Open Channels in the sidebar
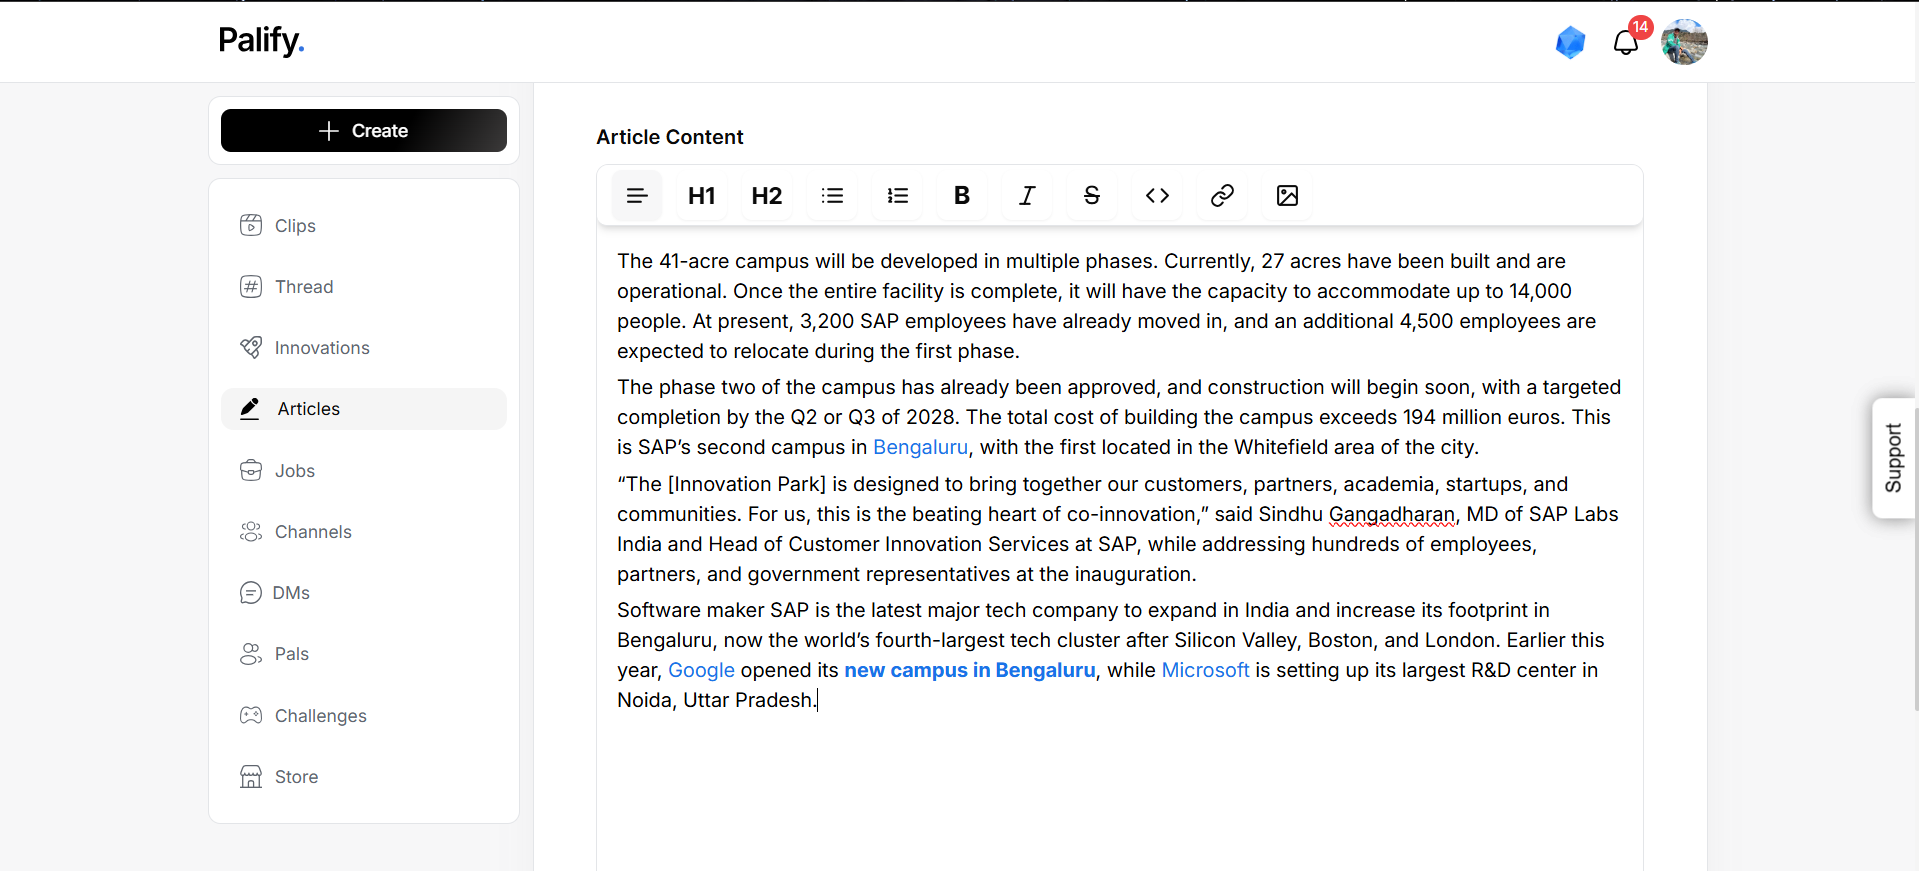This screenshot has height=871, width=1919. 364,532
